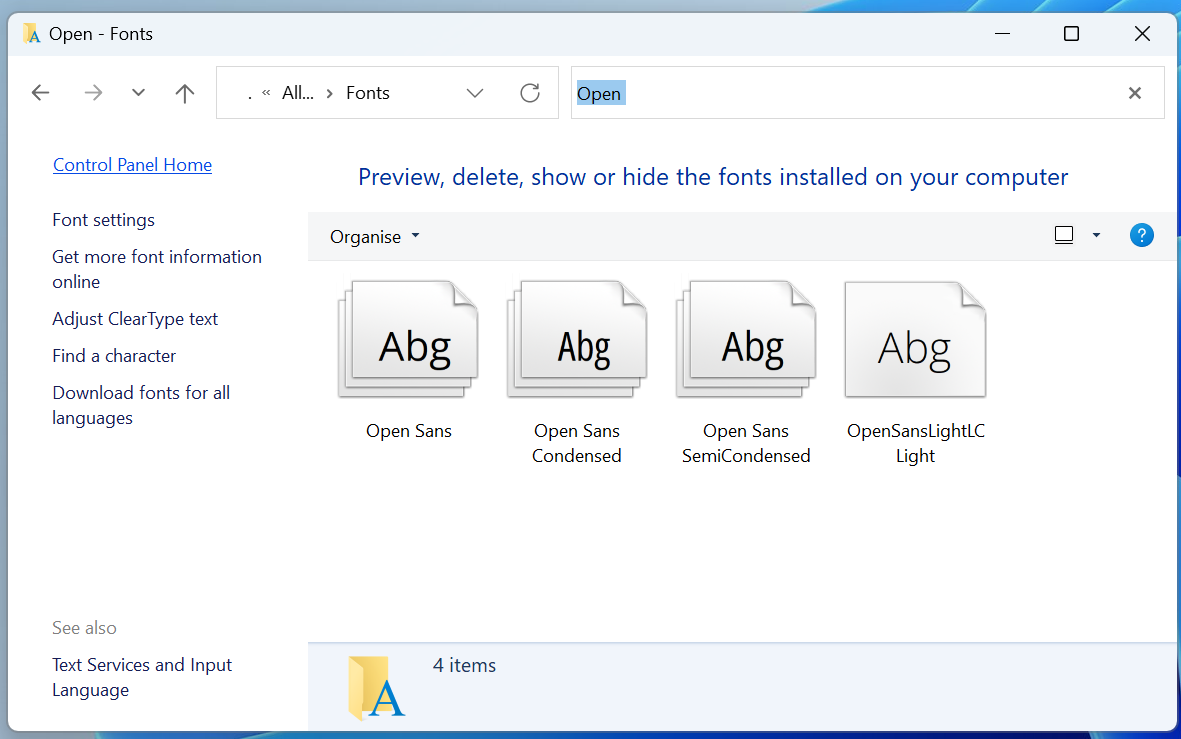Expand the view options dropdown arrow

[1096, 236]
